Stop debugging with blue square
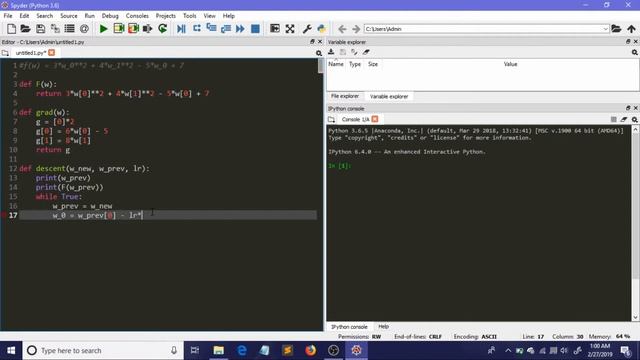This screenshot has height=360, width=640. [x=255, y=29]
